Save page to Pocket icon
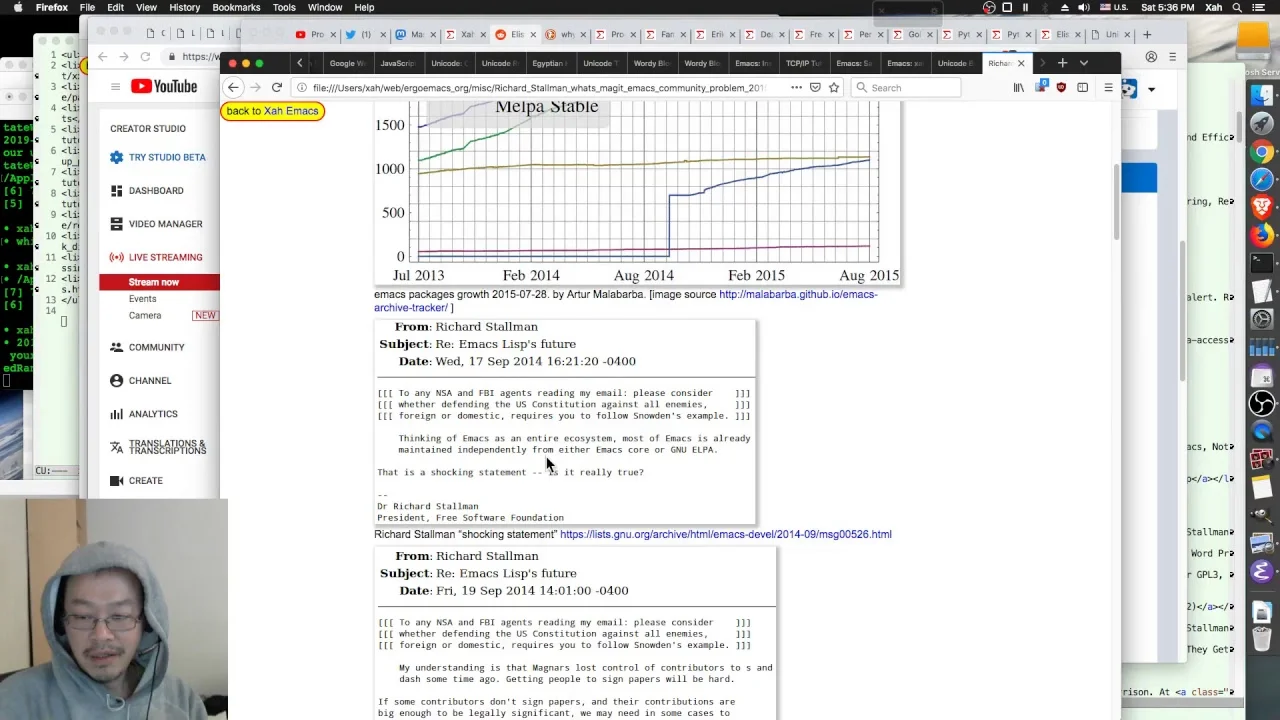Viewport: 1280px width, 720px height. (815, 88)
